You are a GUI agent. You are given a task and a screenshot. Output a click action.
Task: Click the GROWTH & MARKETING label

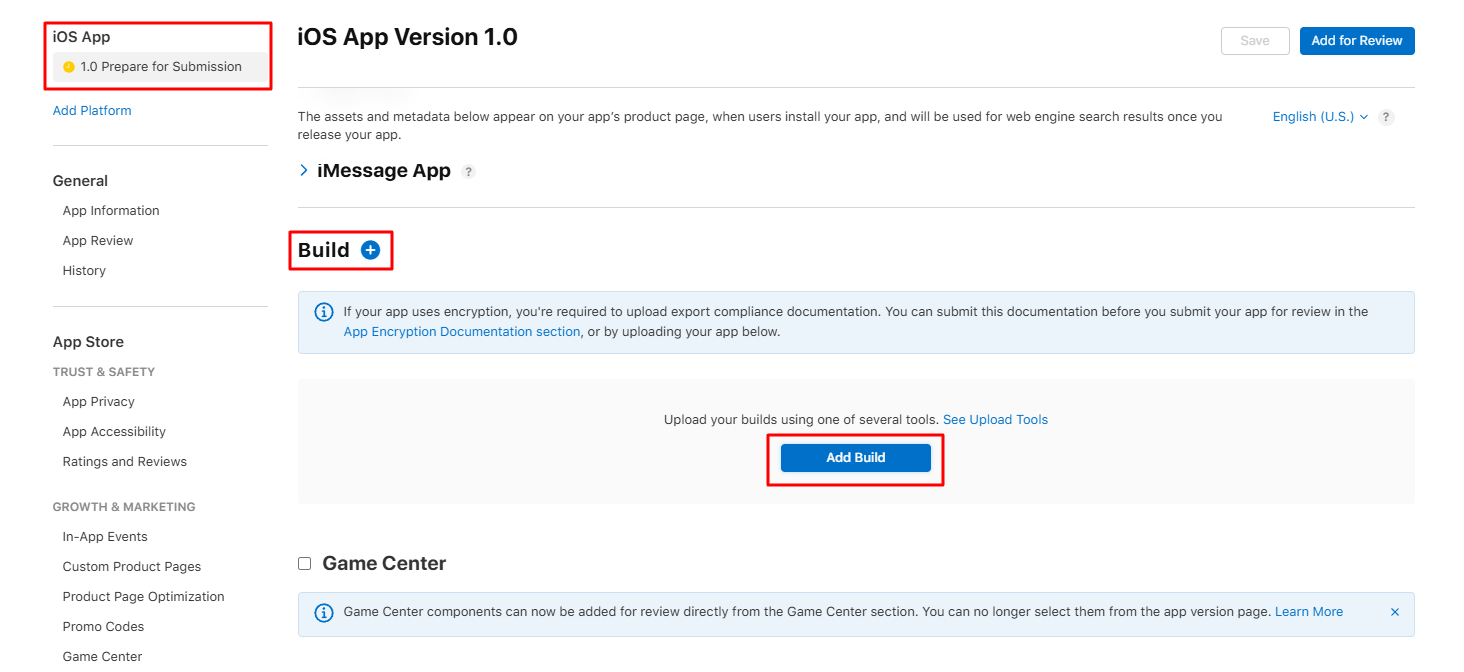[x=124, y=507]
